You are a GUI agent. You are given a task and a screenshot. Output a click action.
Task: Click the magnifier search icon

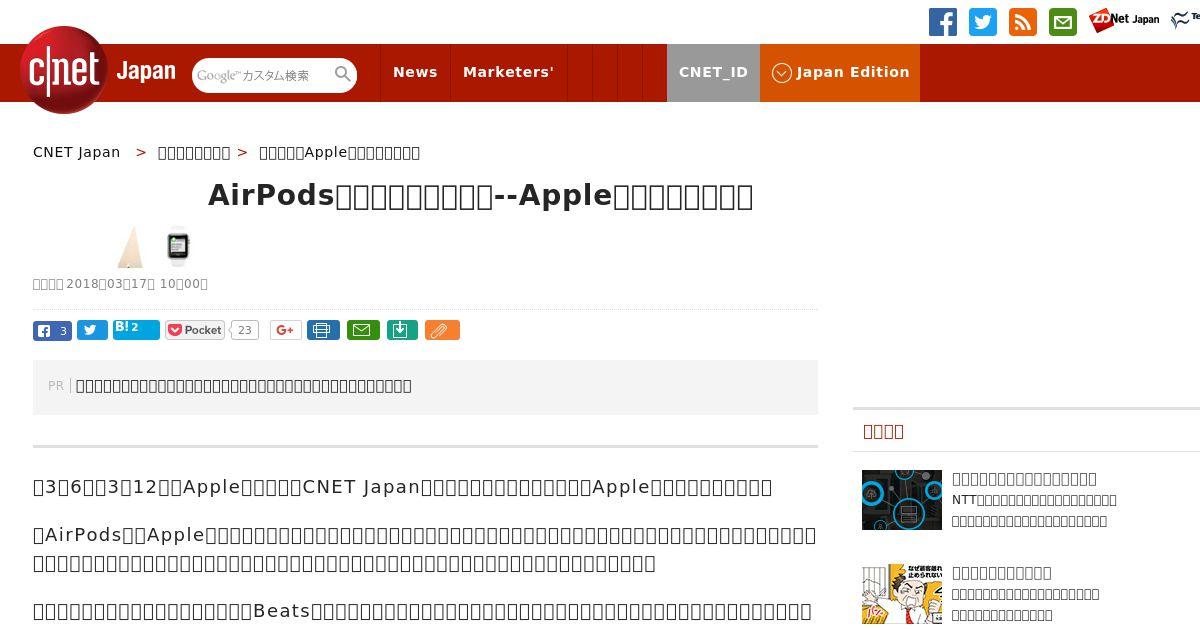tap(343, 74)
